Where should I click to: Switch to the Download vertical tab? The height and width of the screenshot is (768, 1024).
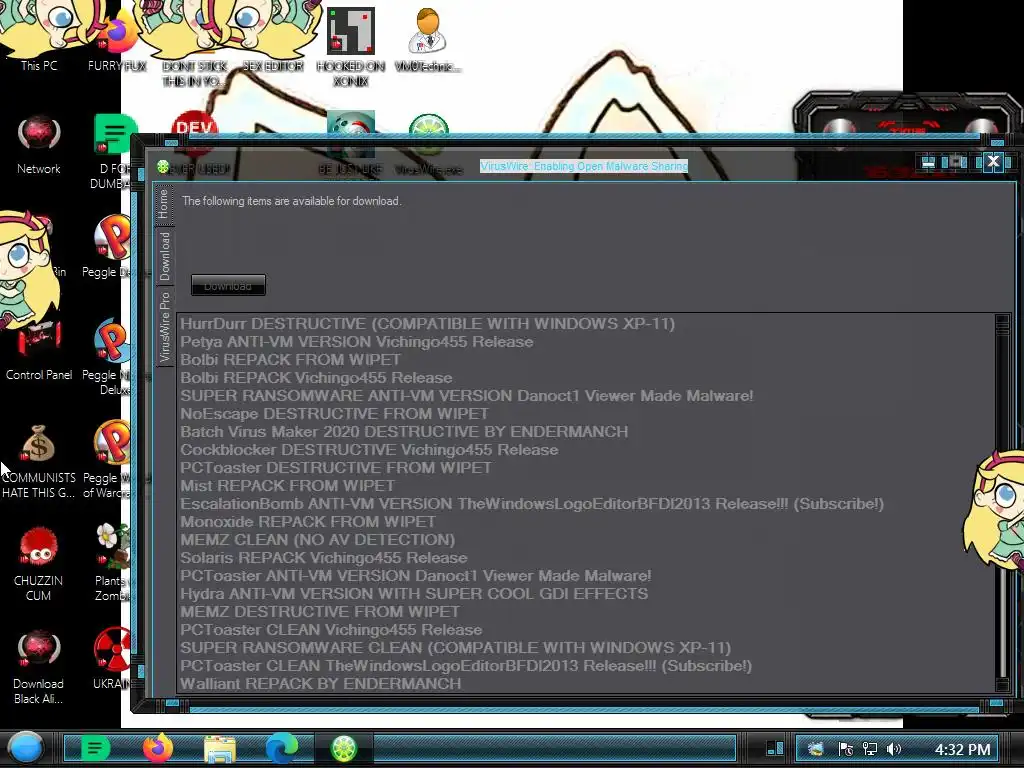[164, 256]
